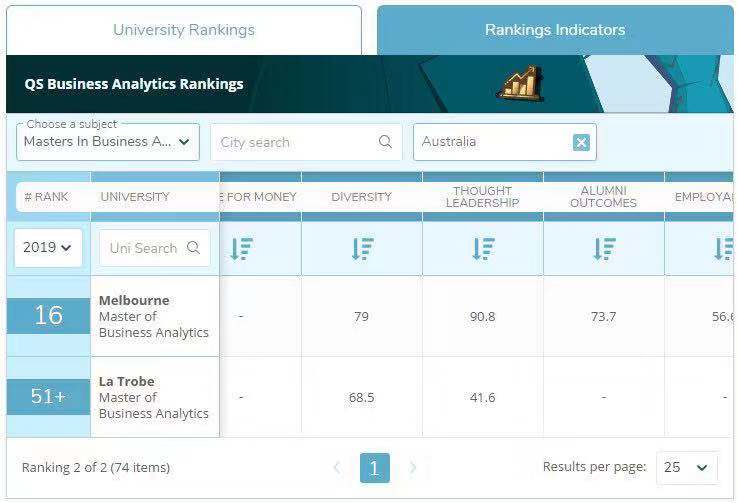Viewport: 738px width, 503px height.
Task: Click the Diversity column sort icon
Action: 362,249
